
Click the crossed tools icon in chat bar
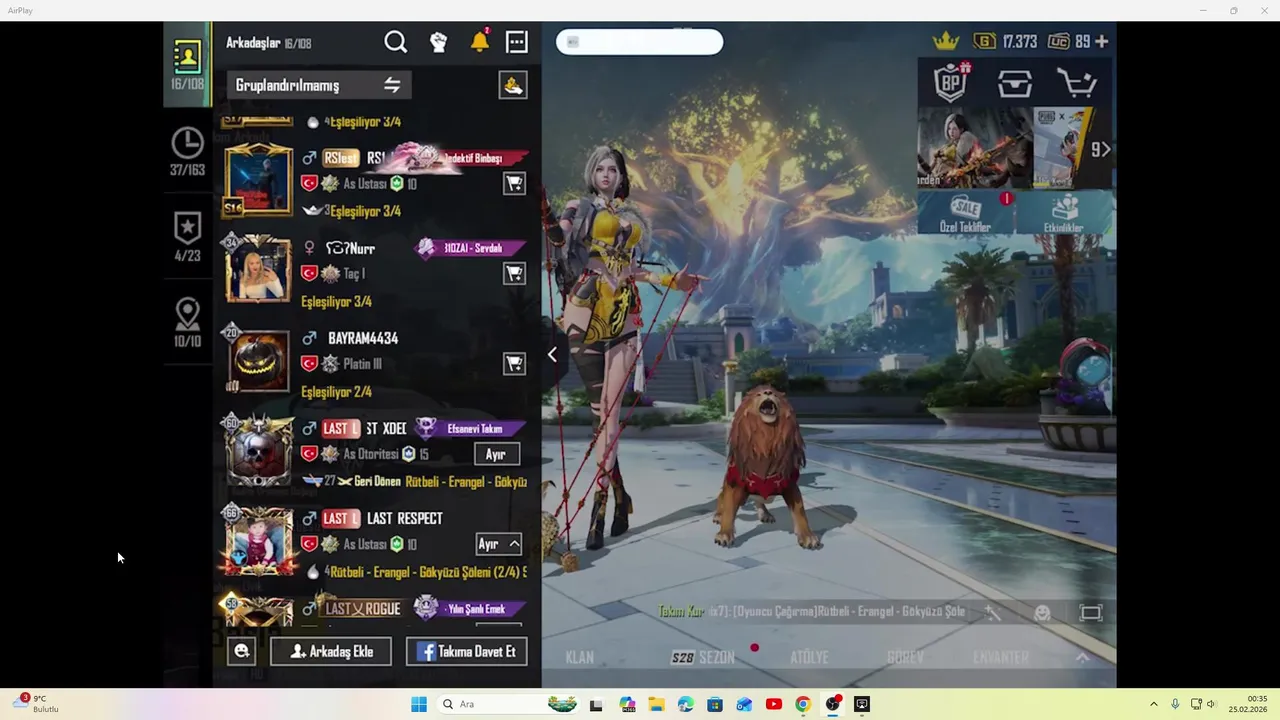tap(992, 613)
